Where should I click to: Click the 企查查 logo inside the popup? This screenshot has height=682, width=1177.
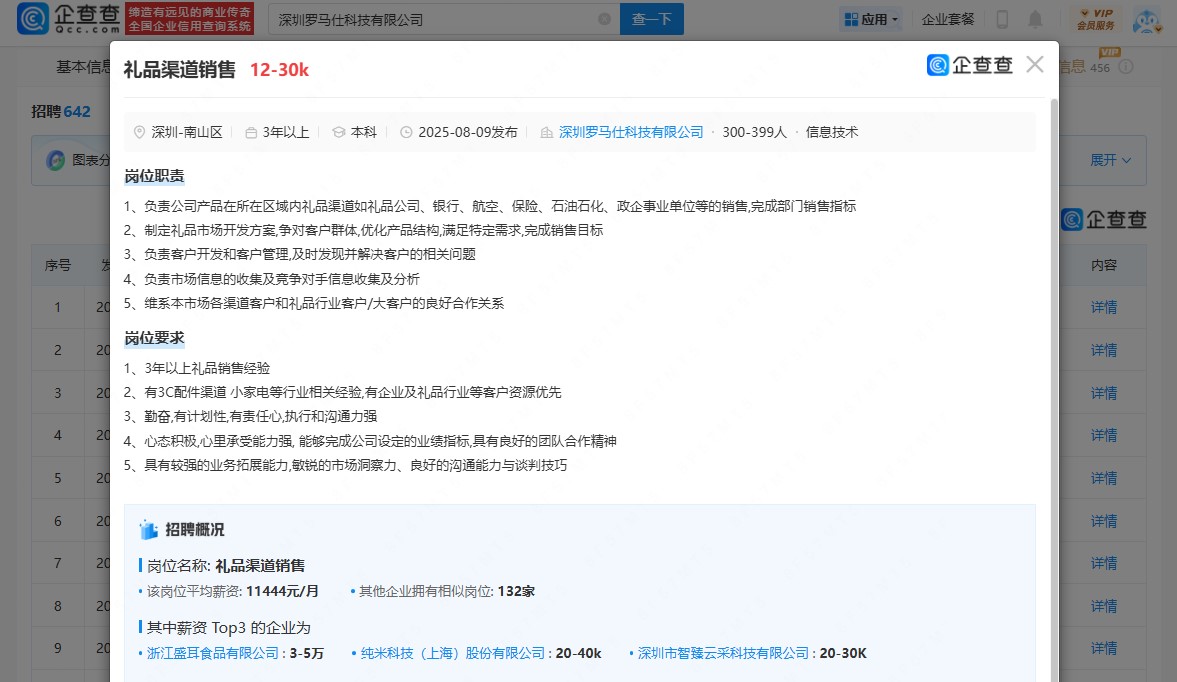pyautogui.click(x=970, y=65)
